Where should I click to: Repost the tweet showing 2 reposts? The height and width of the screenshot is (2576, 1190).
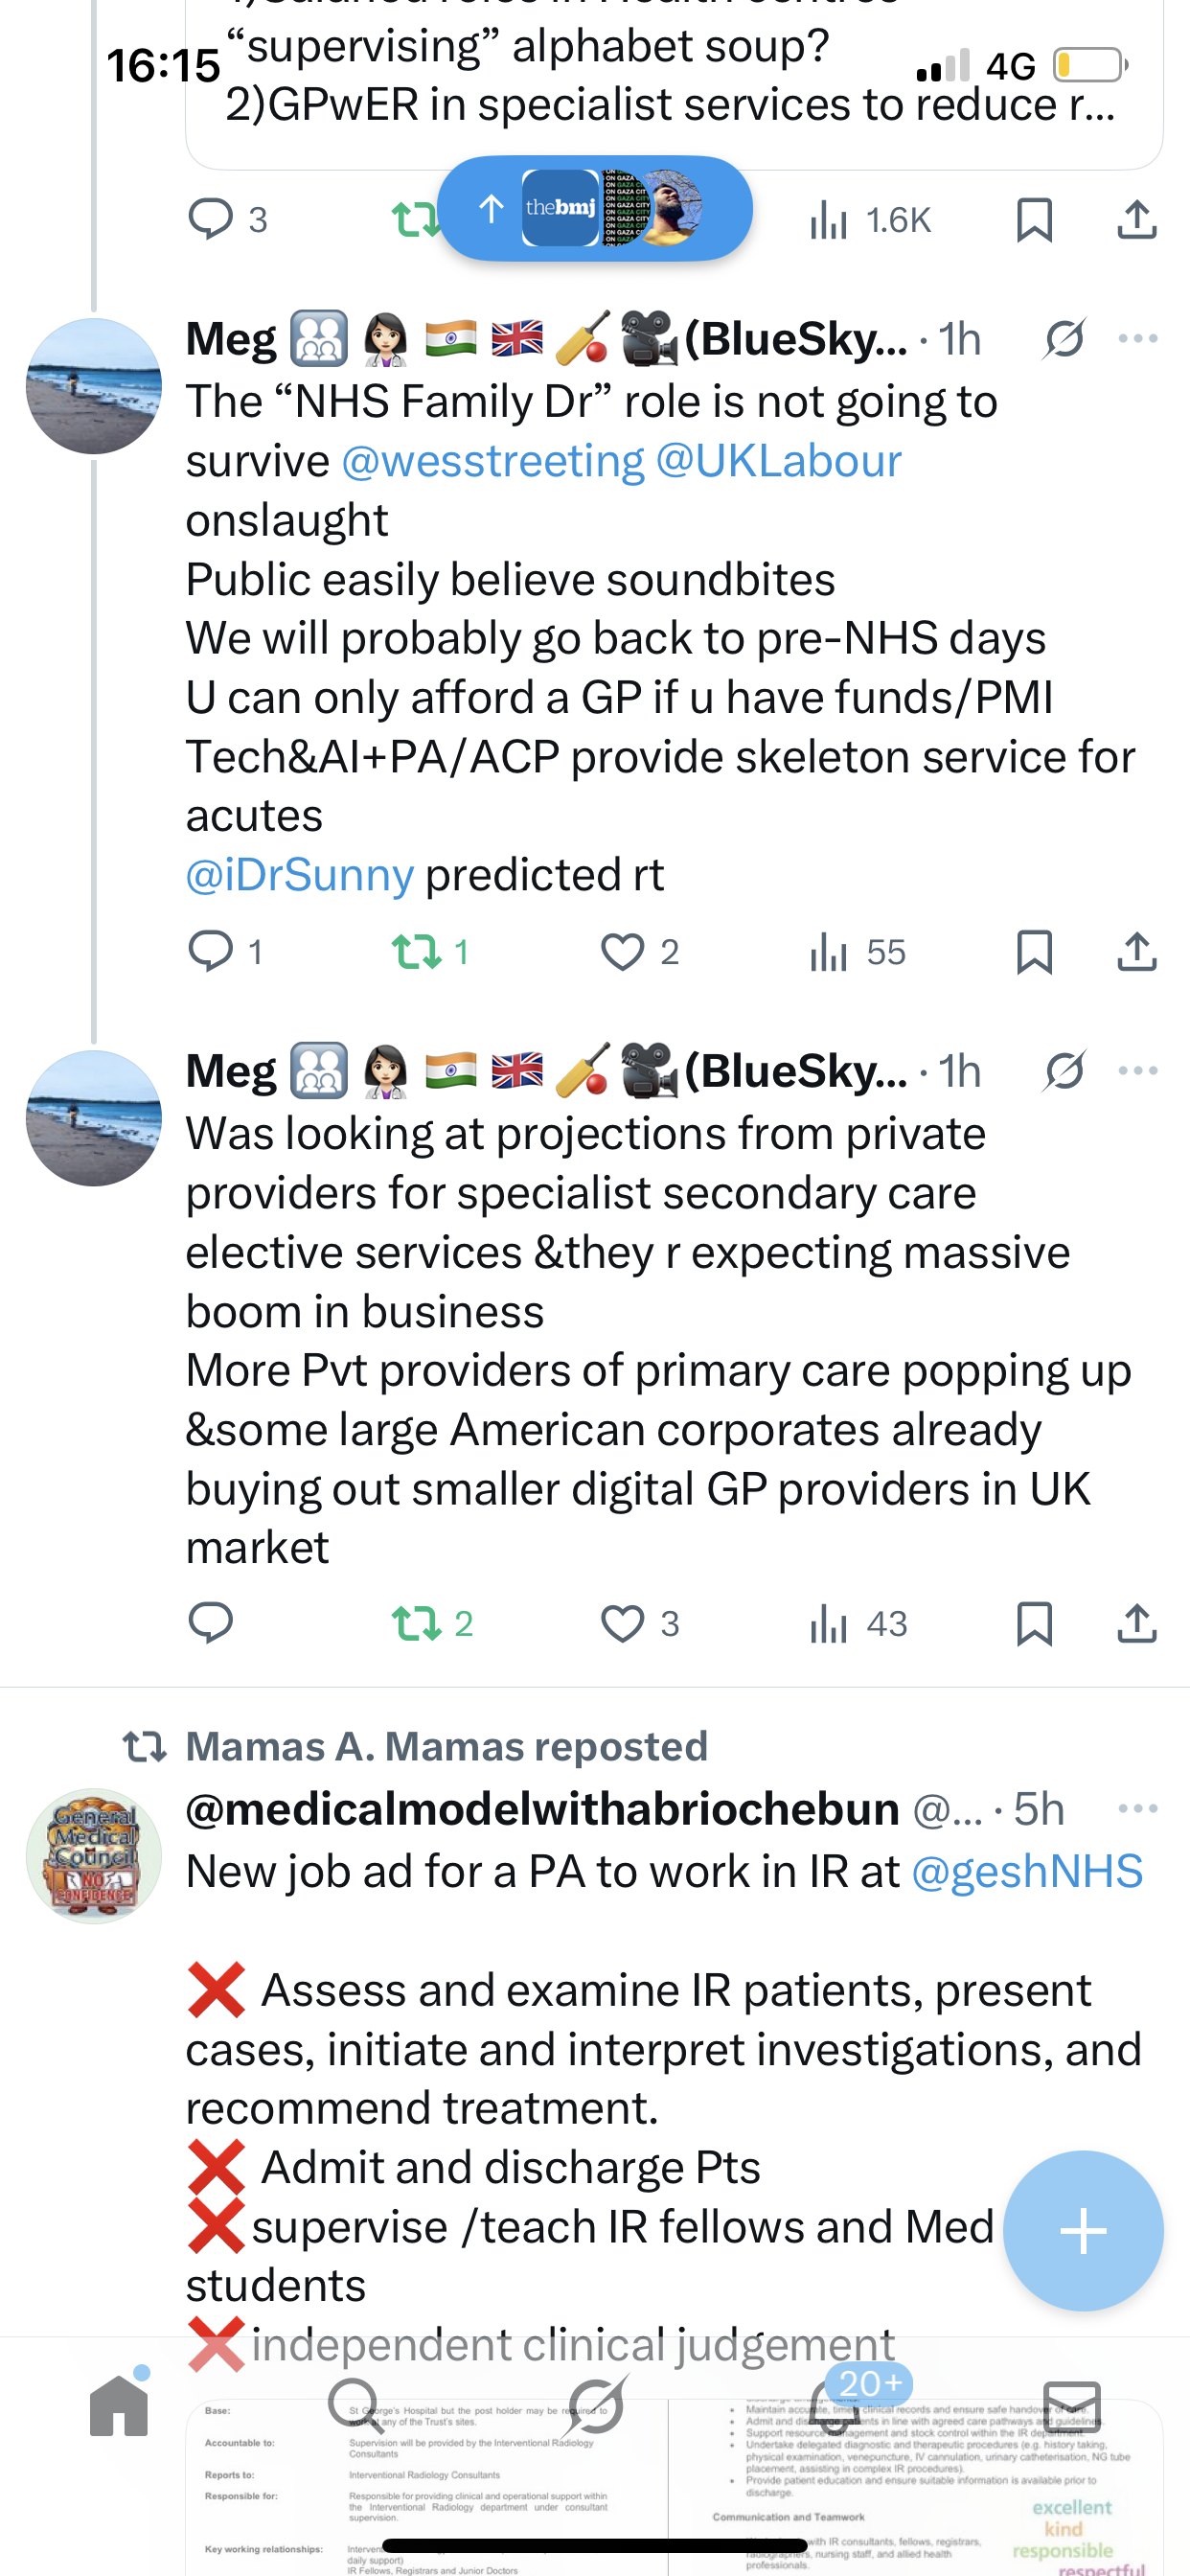(x=417, y=1623)
